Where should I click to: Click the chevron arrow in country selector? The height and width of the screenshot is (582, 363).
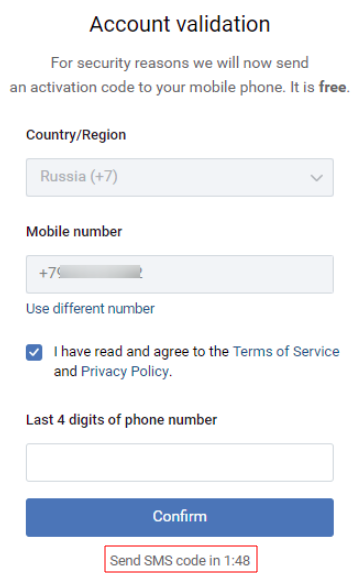point(316,178)
